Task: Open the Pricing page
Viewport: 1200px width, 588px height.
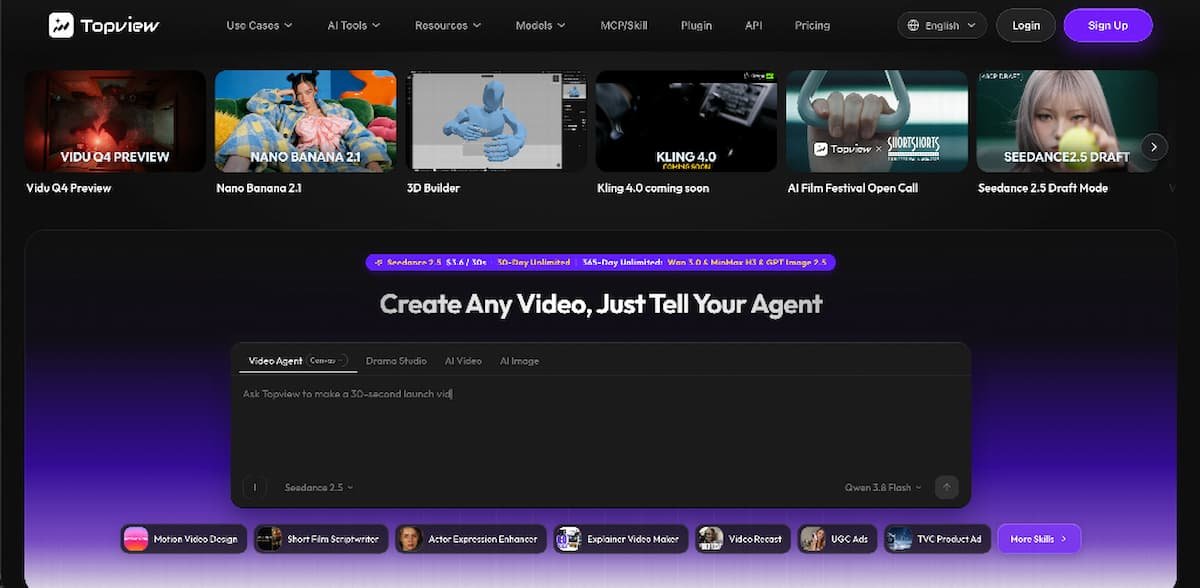Action: click(812, 25)
